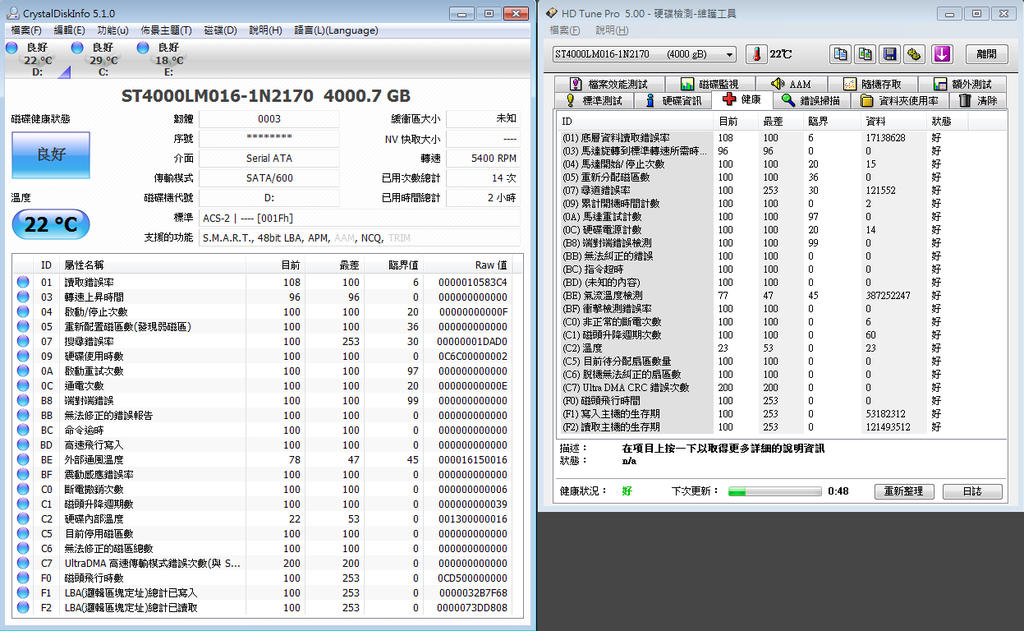Select HD Tune row (F1) 寫入主機的生存期
The height and width of the screenshot is (631, 1024).
(x=780, y=413)
